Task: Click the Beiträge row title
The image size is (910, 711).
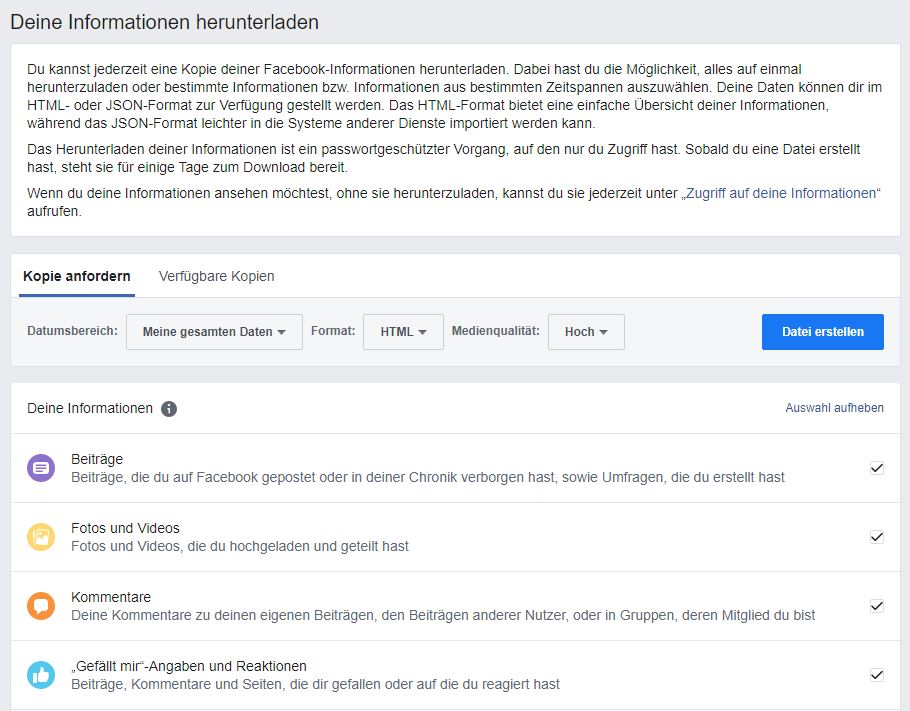Action: click(97, 459)
